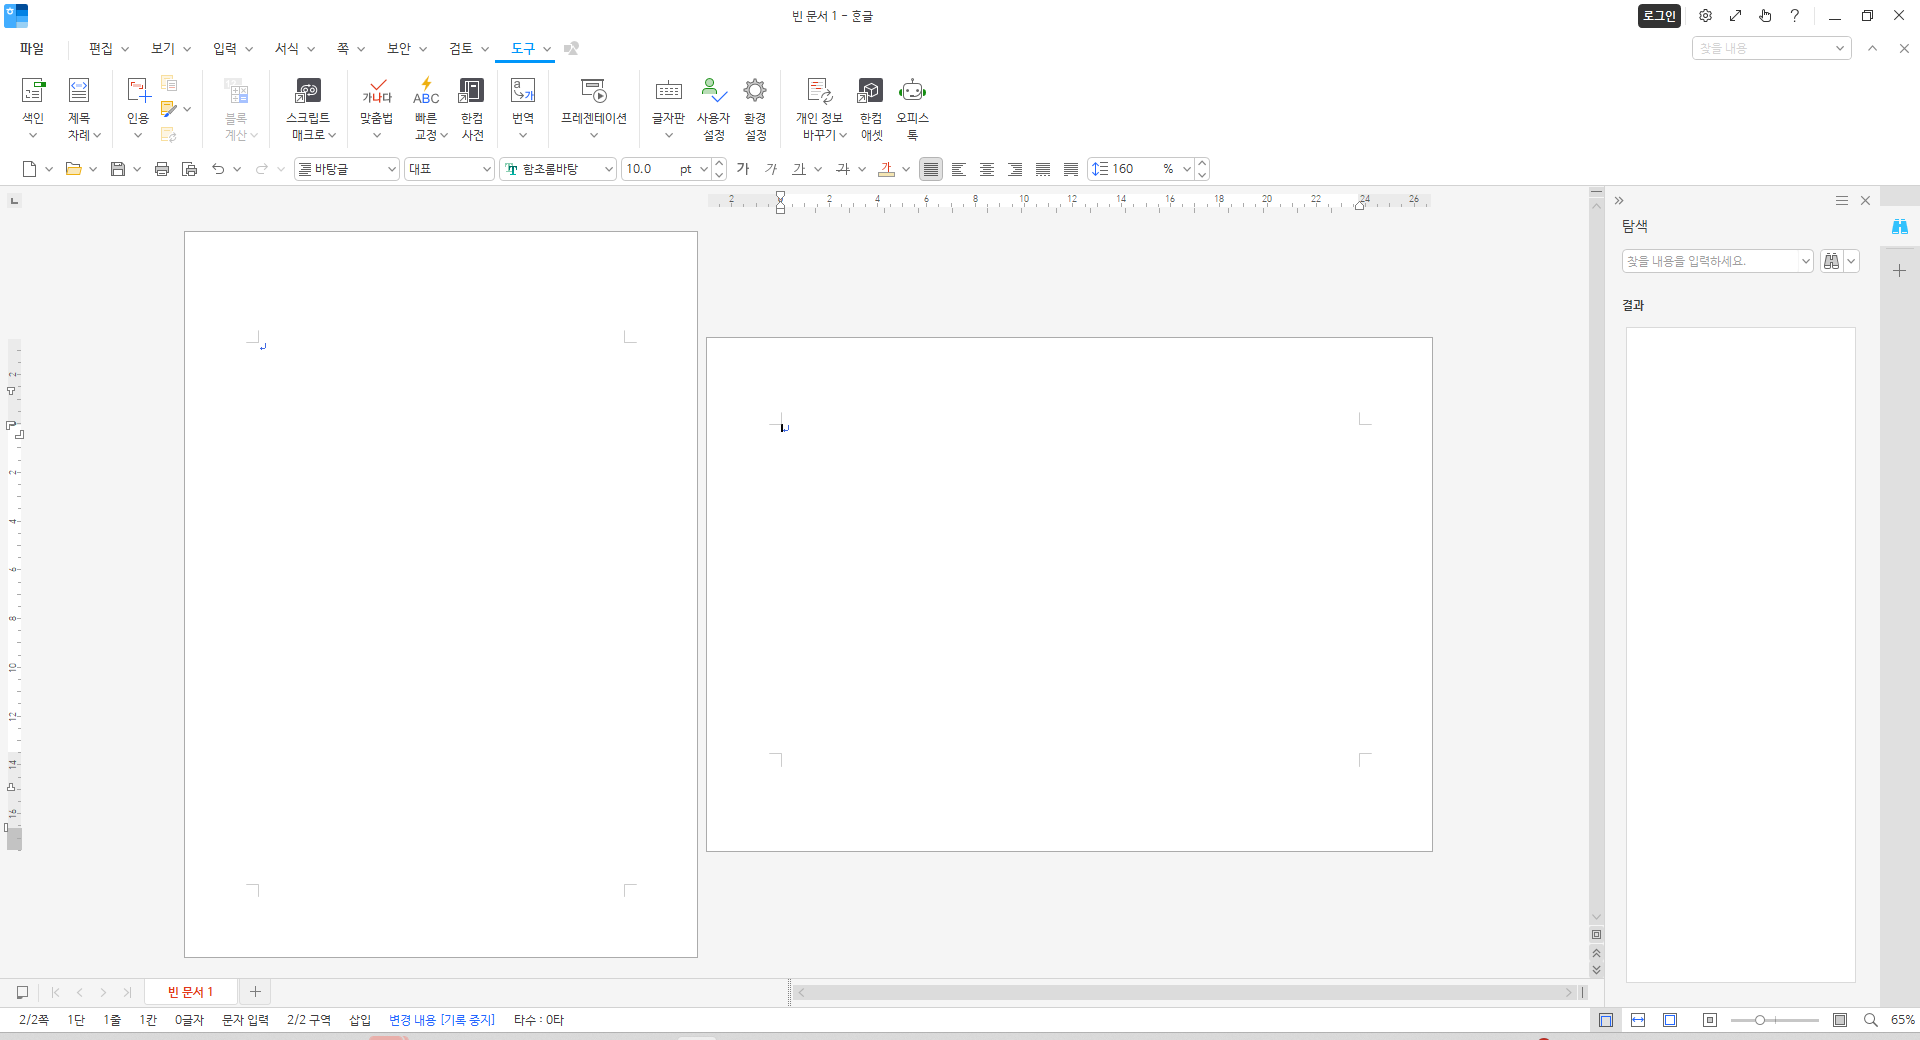Click the font size 10.0 field
This screenshot has width=1920, height=1040.
pos(649,169)
